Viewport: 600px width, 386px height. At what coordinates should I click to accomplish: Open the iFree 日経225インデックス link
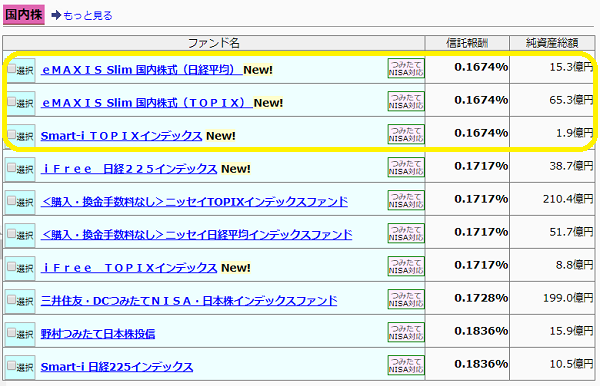coord(129,169)
